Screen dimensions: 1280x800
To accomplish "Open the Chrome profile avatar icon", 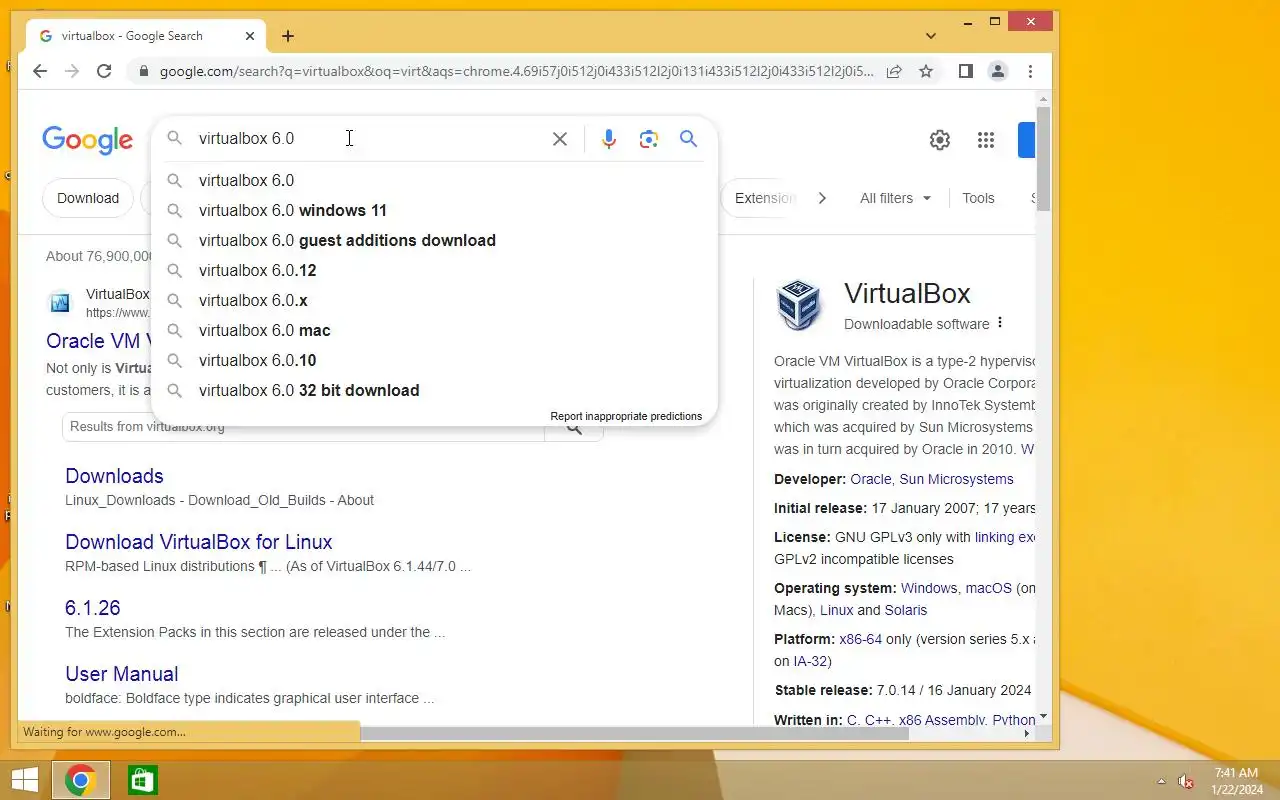I will point(998,71).
